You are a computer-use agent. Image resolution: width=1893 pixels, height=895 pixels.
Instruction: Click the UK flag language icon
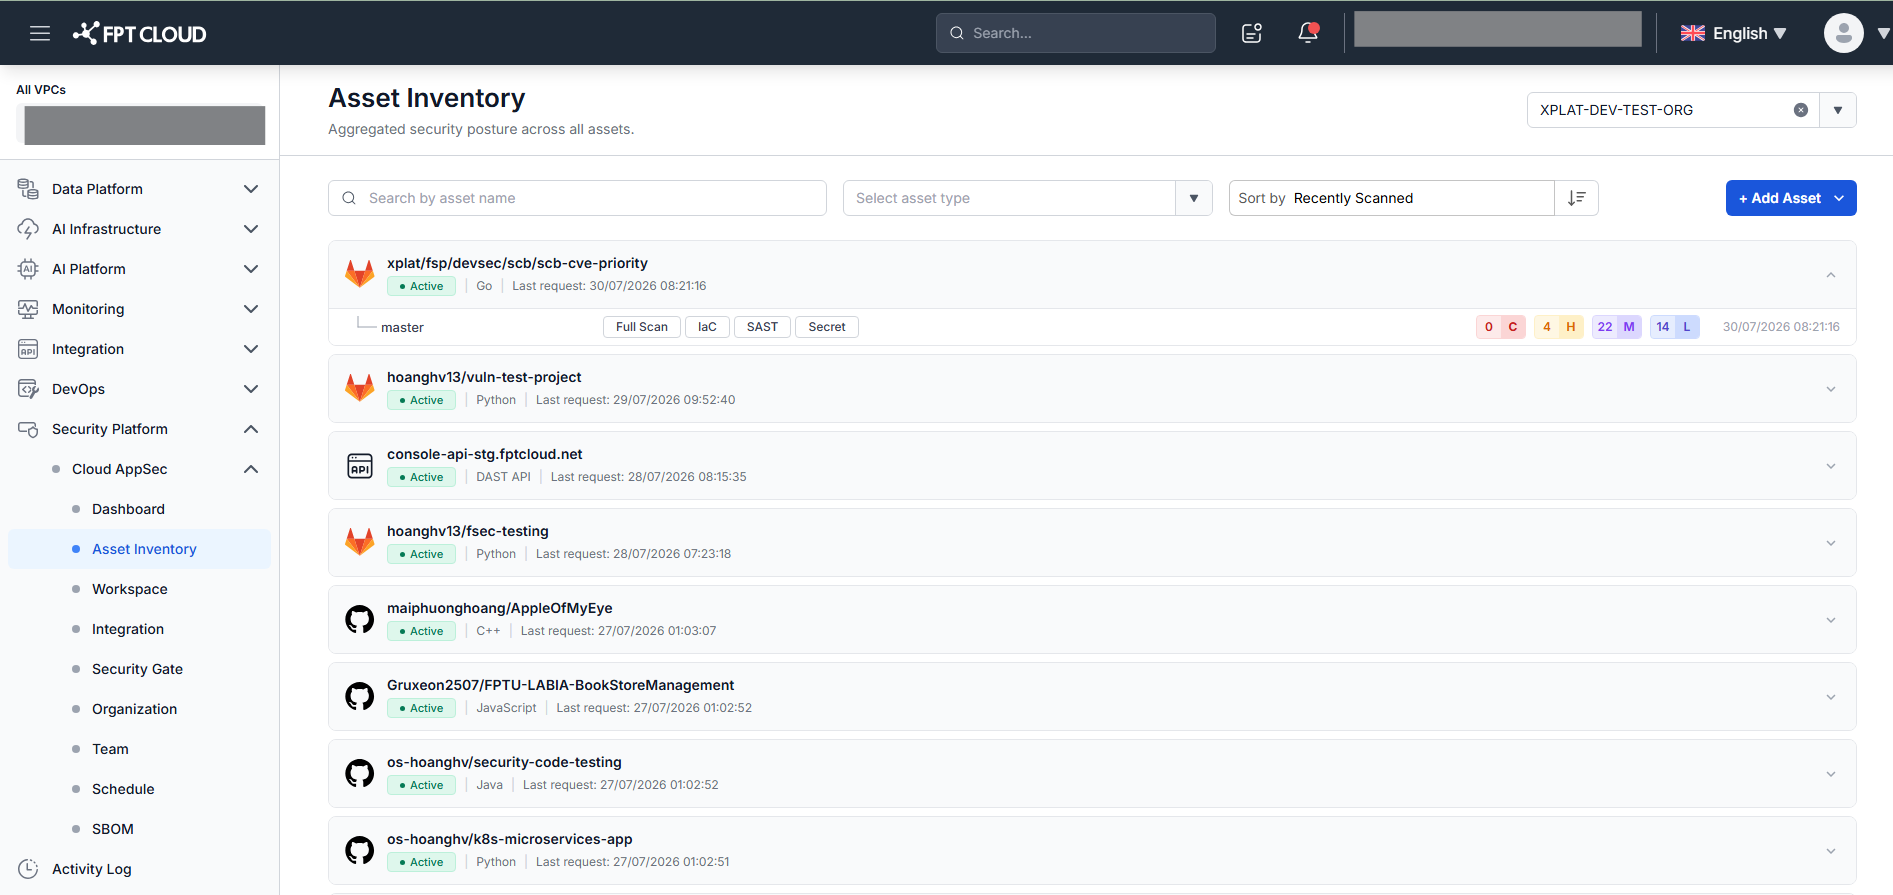1693,33
